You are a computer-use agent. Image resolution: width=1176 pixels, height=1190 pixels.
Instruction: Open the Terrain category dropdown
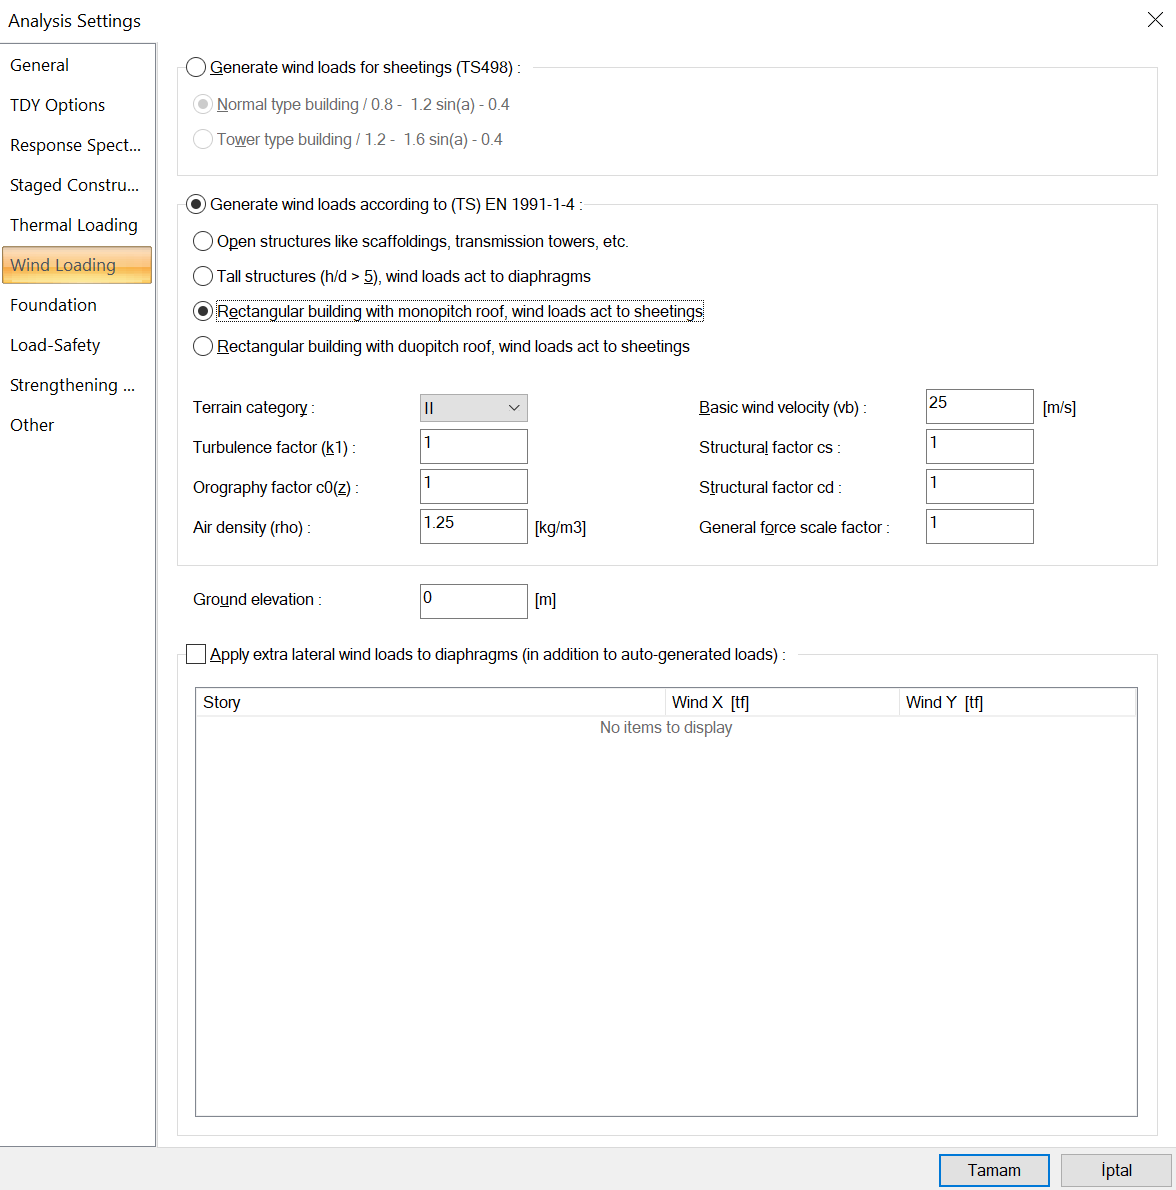473,408
